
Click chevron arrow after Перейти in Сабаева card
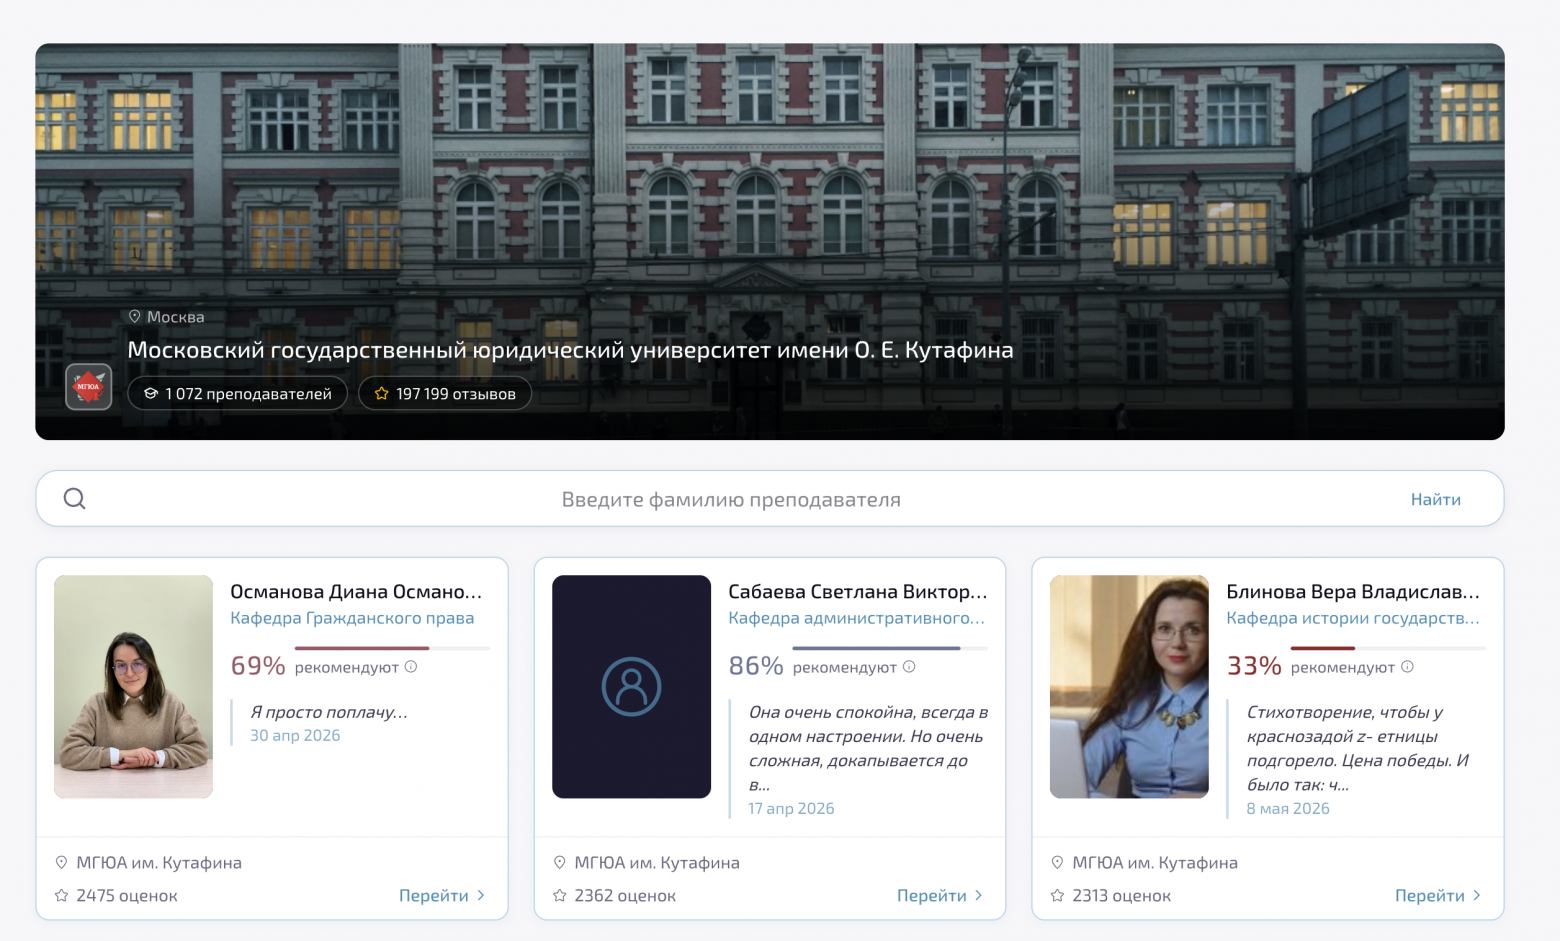979,895
